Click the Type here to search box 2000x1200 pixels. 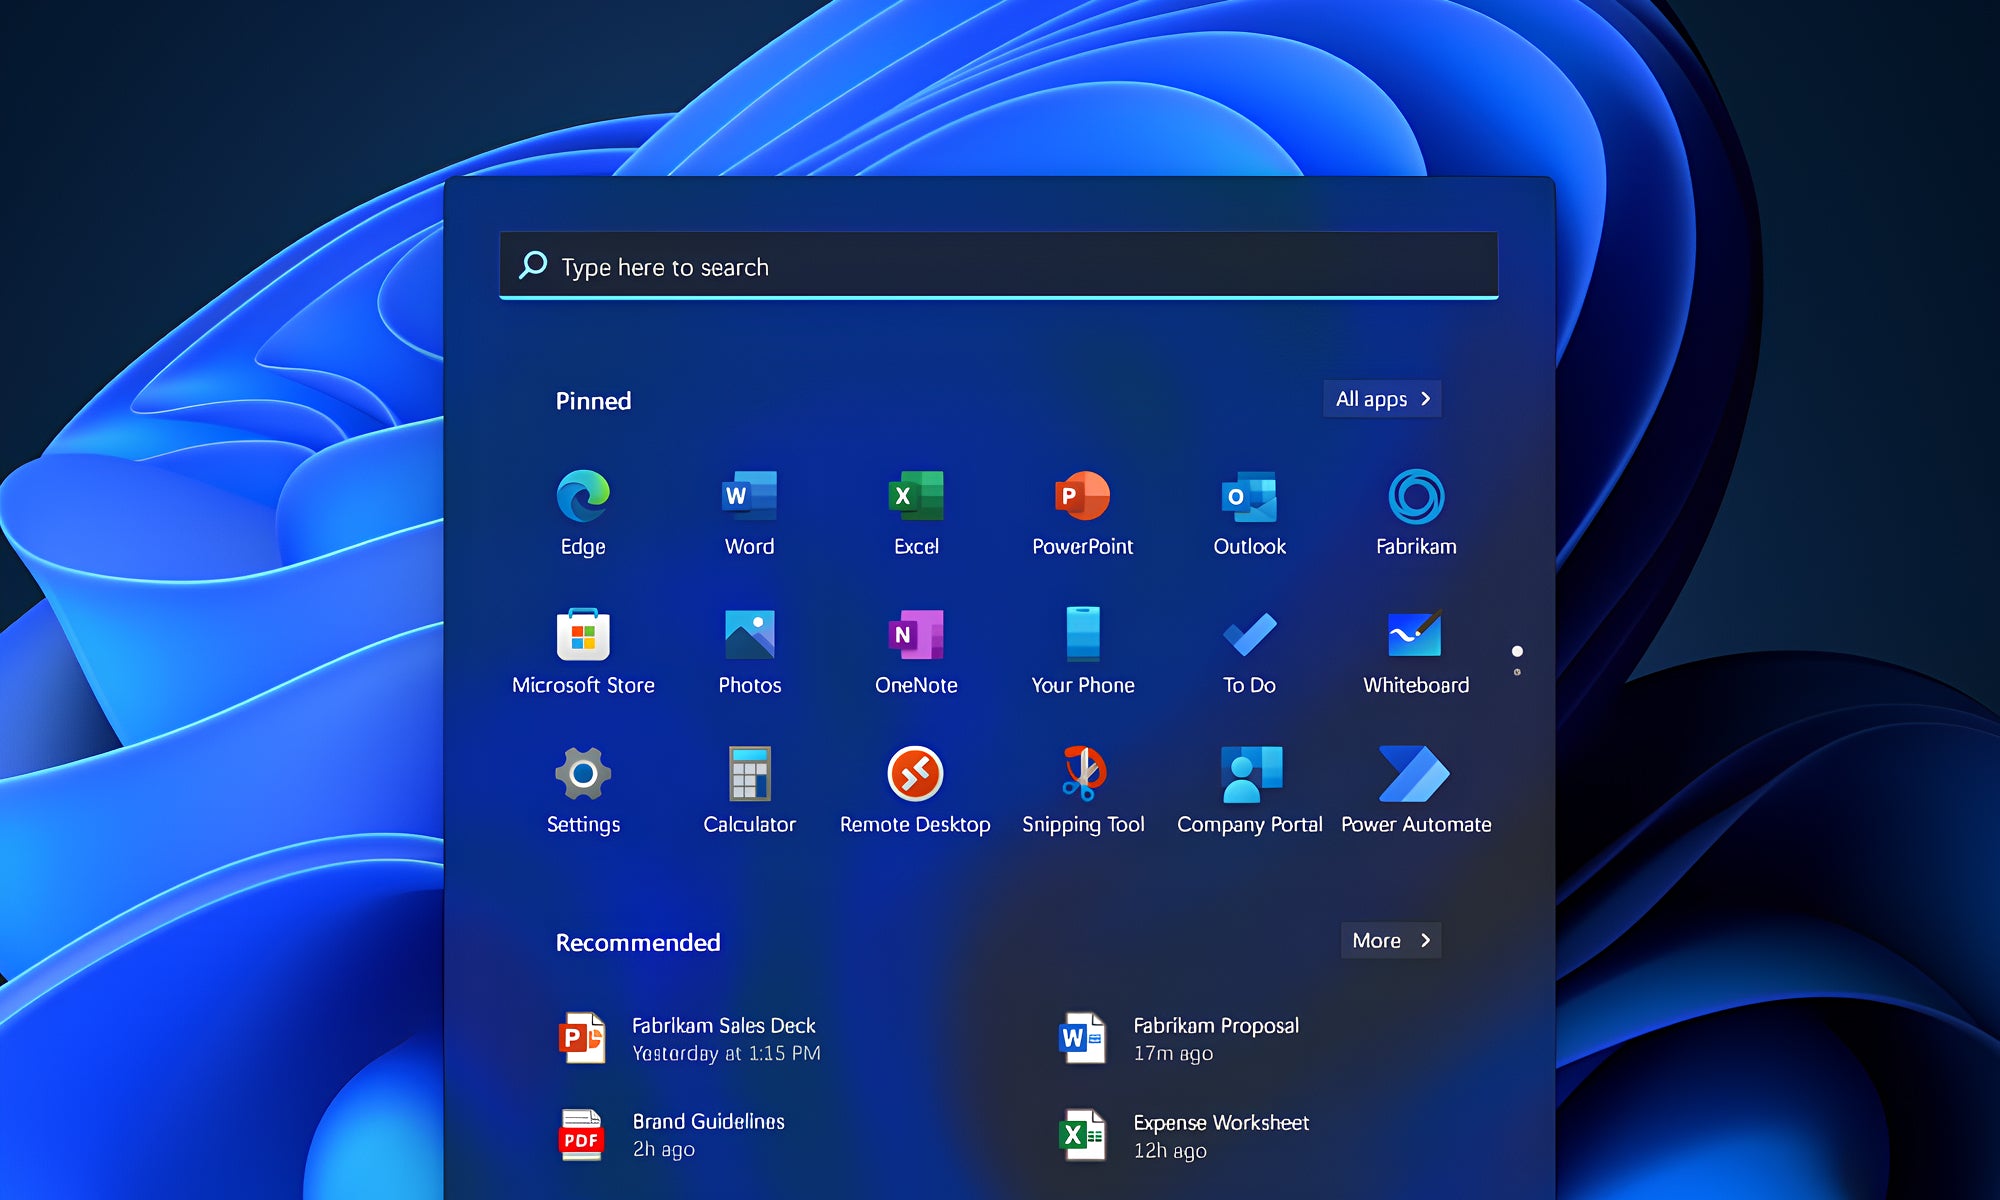pos(998,267)
